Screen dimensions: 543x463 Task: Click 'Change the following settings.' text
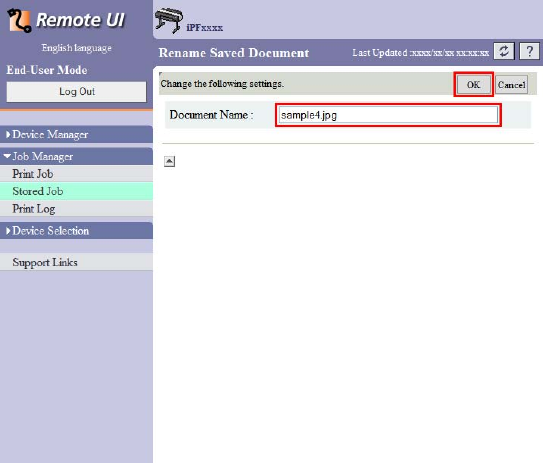222,84
